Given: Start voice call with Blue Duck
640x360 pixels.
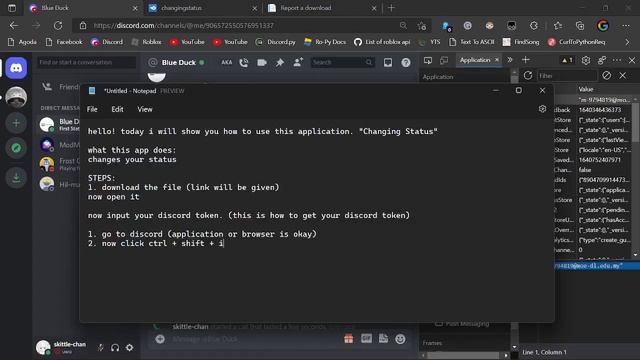Looking at the screenshot, I should click(244, 62).
